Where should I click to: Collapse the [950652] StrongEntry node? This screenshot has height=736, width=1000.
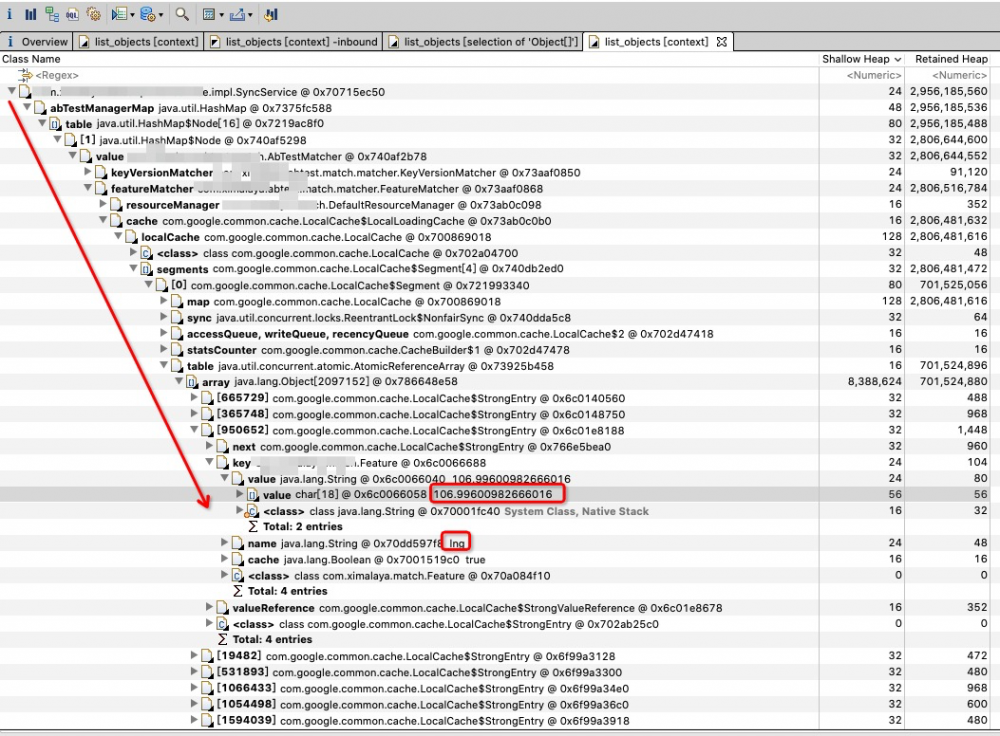pos(194,429)
